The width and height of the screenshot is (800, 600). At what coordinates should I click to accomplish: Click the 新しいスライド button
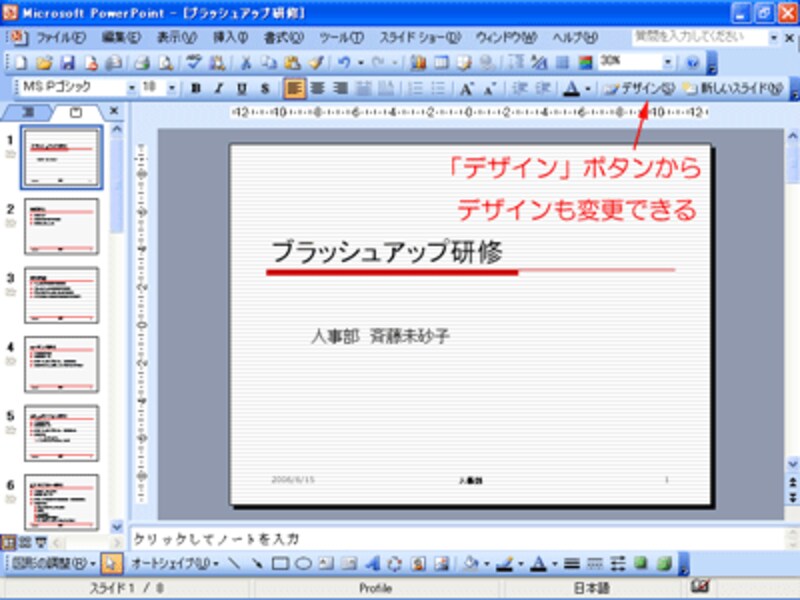[734, 89]
